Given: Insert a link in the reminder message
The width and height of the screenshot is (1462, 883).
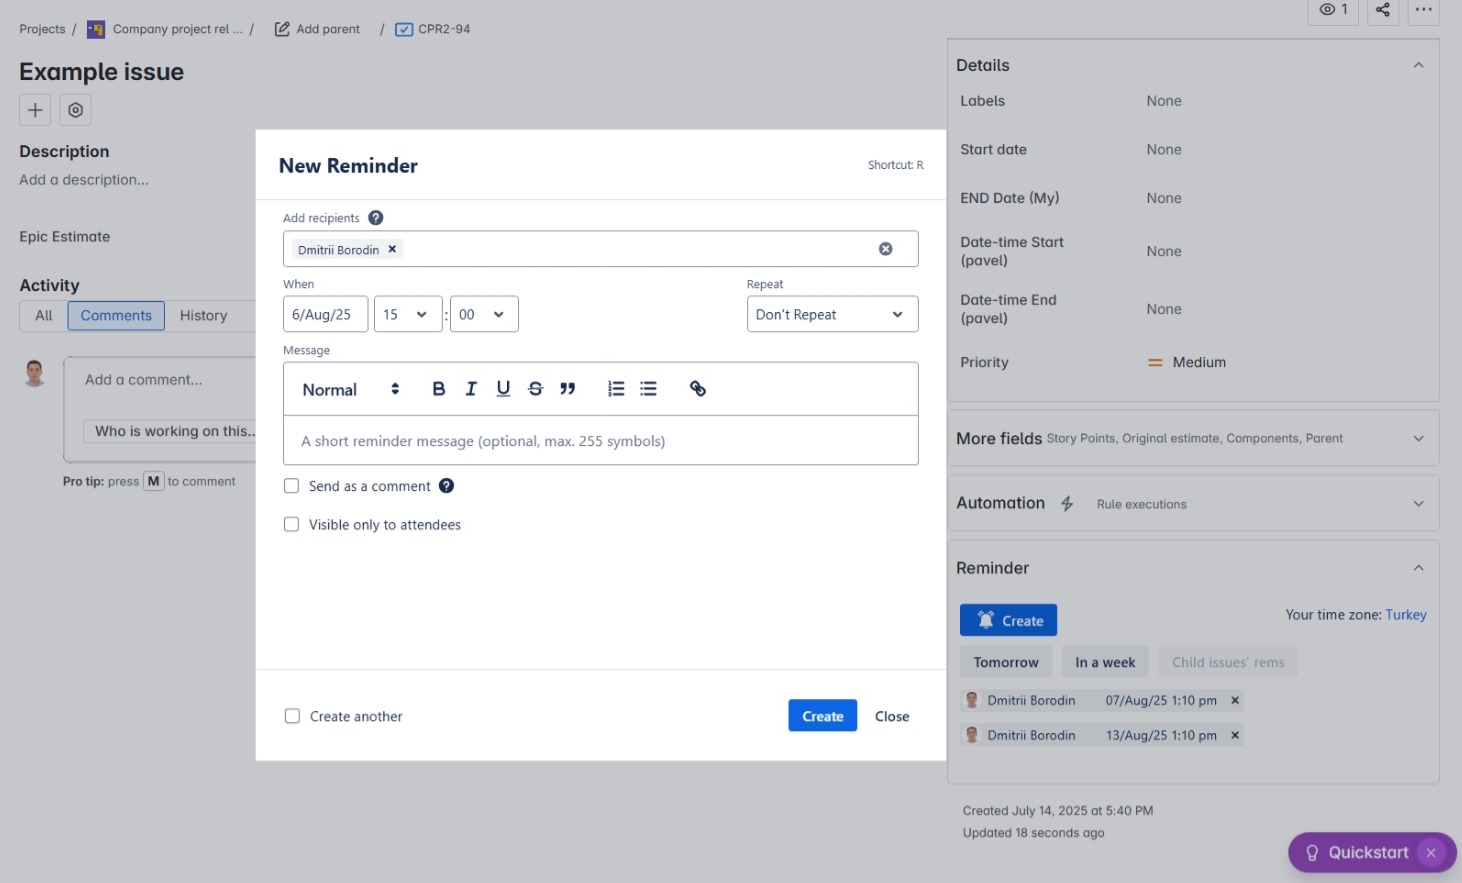Looking at the screenshot, I should click(697, 389).
